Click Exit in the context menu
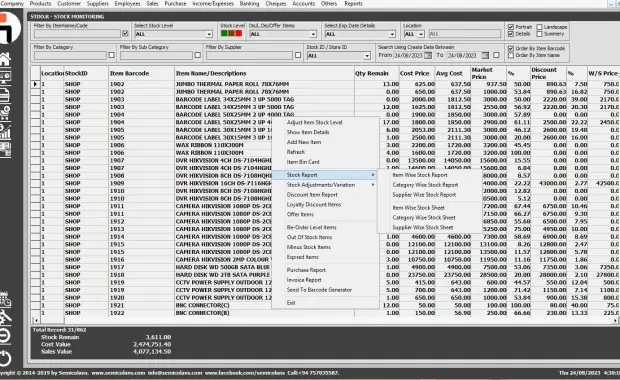Screen dimensions: 620x380 pyautogui.click(x=291, y=303)
